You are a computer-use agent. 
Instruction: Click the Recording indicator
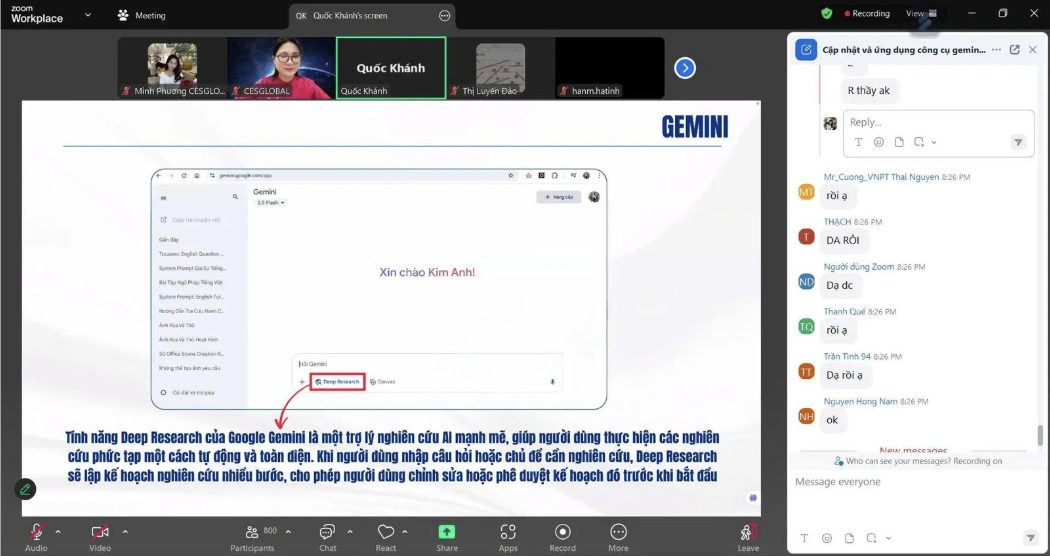click(x=867, y=13)
